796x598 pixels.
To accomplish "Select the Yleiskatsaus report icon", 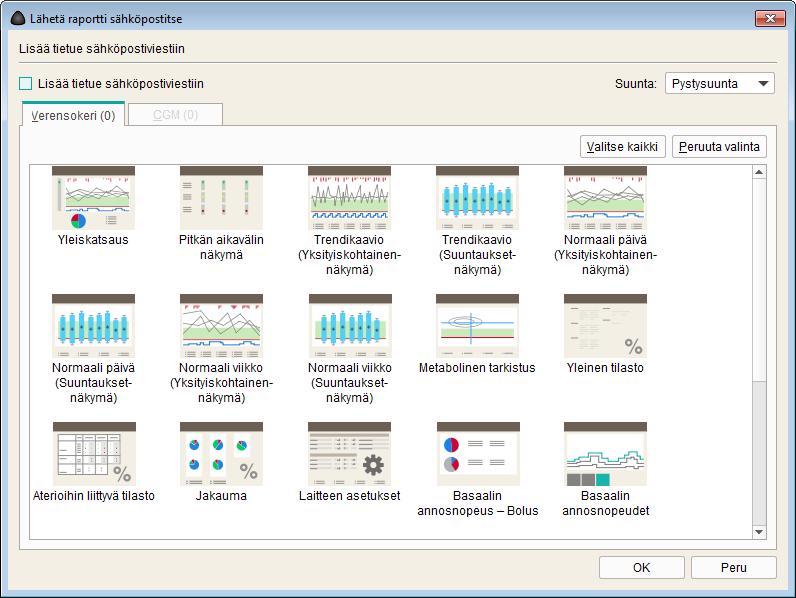I will (93, 198).
